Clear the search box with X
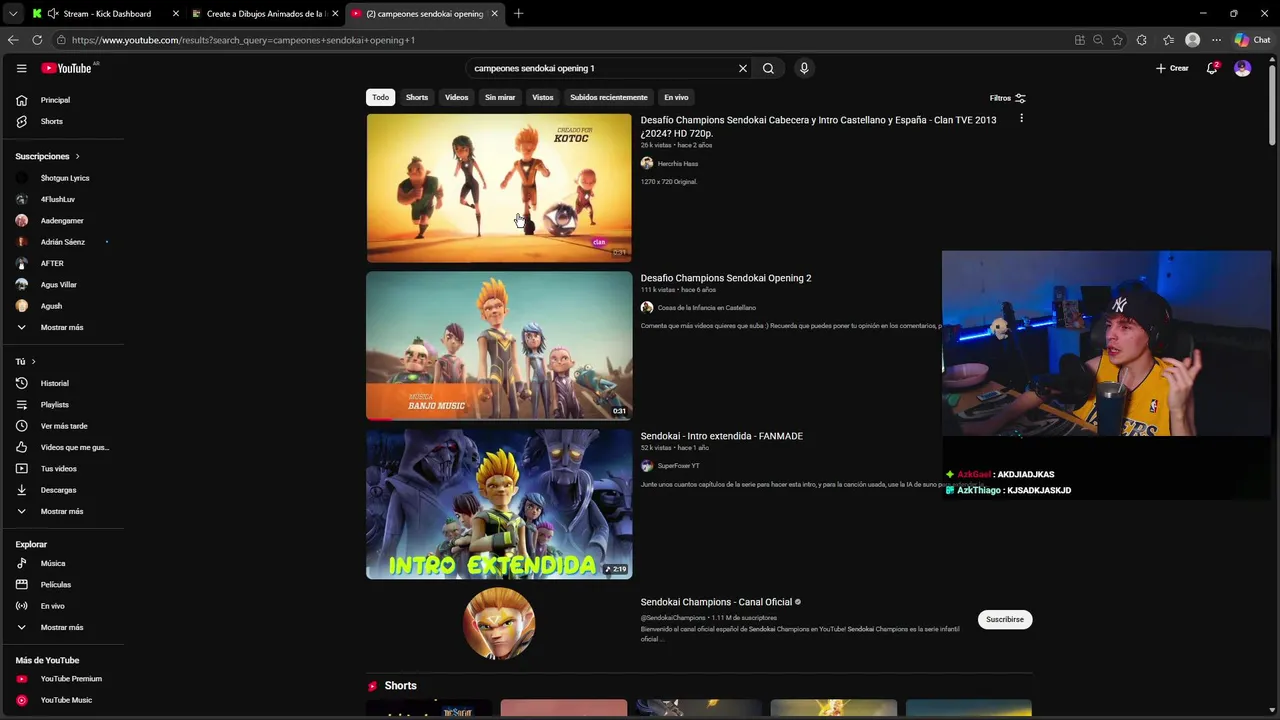1280x720 pixels. 743,68
